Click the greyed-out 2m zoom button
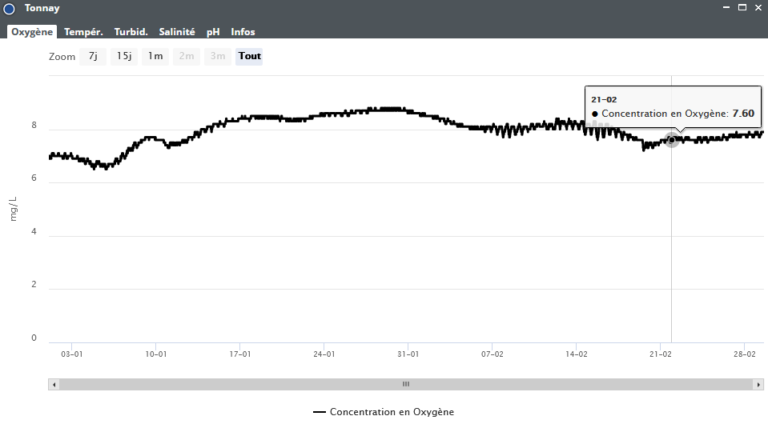768x424 pixels. (x=186, y=56)
